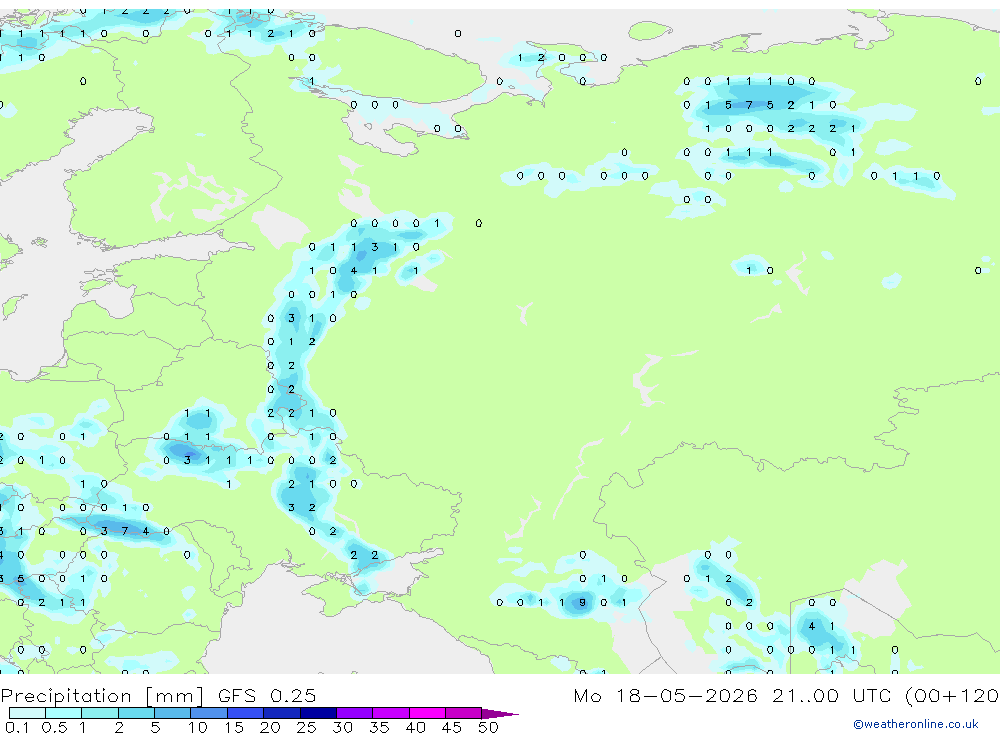Click the '21..00 UTC' time text
This screenshot has width=1000, height=733.
(834, 695)
